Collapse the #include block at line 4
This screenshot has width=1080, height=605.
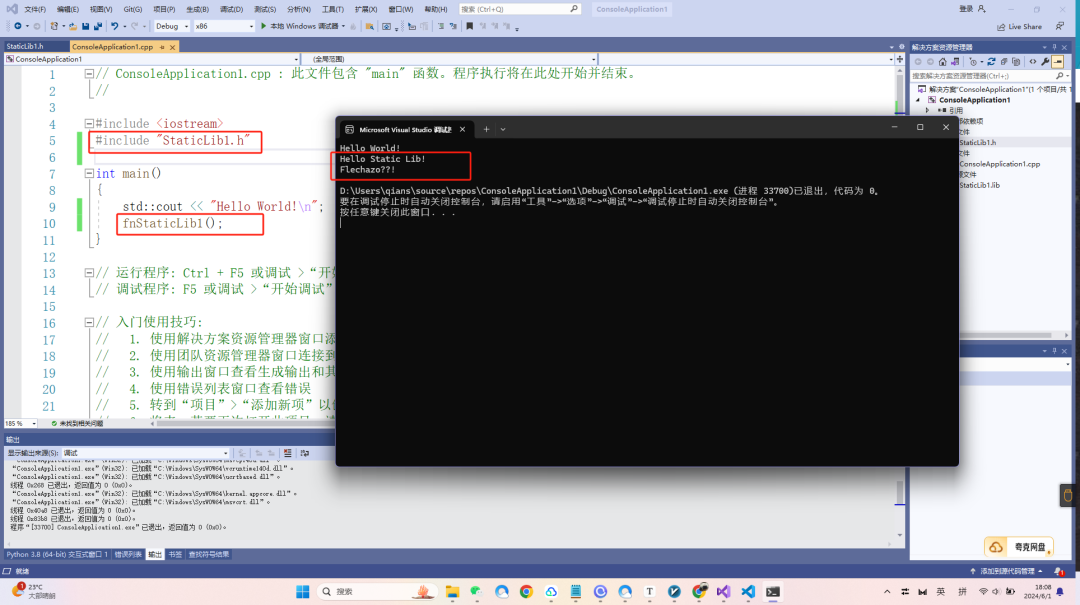click(89, 123)
